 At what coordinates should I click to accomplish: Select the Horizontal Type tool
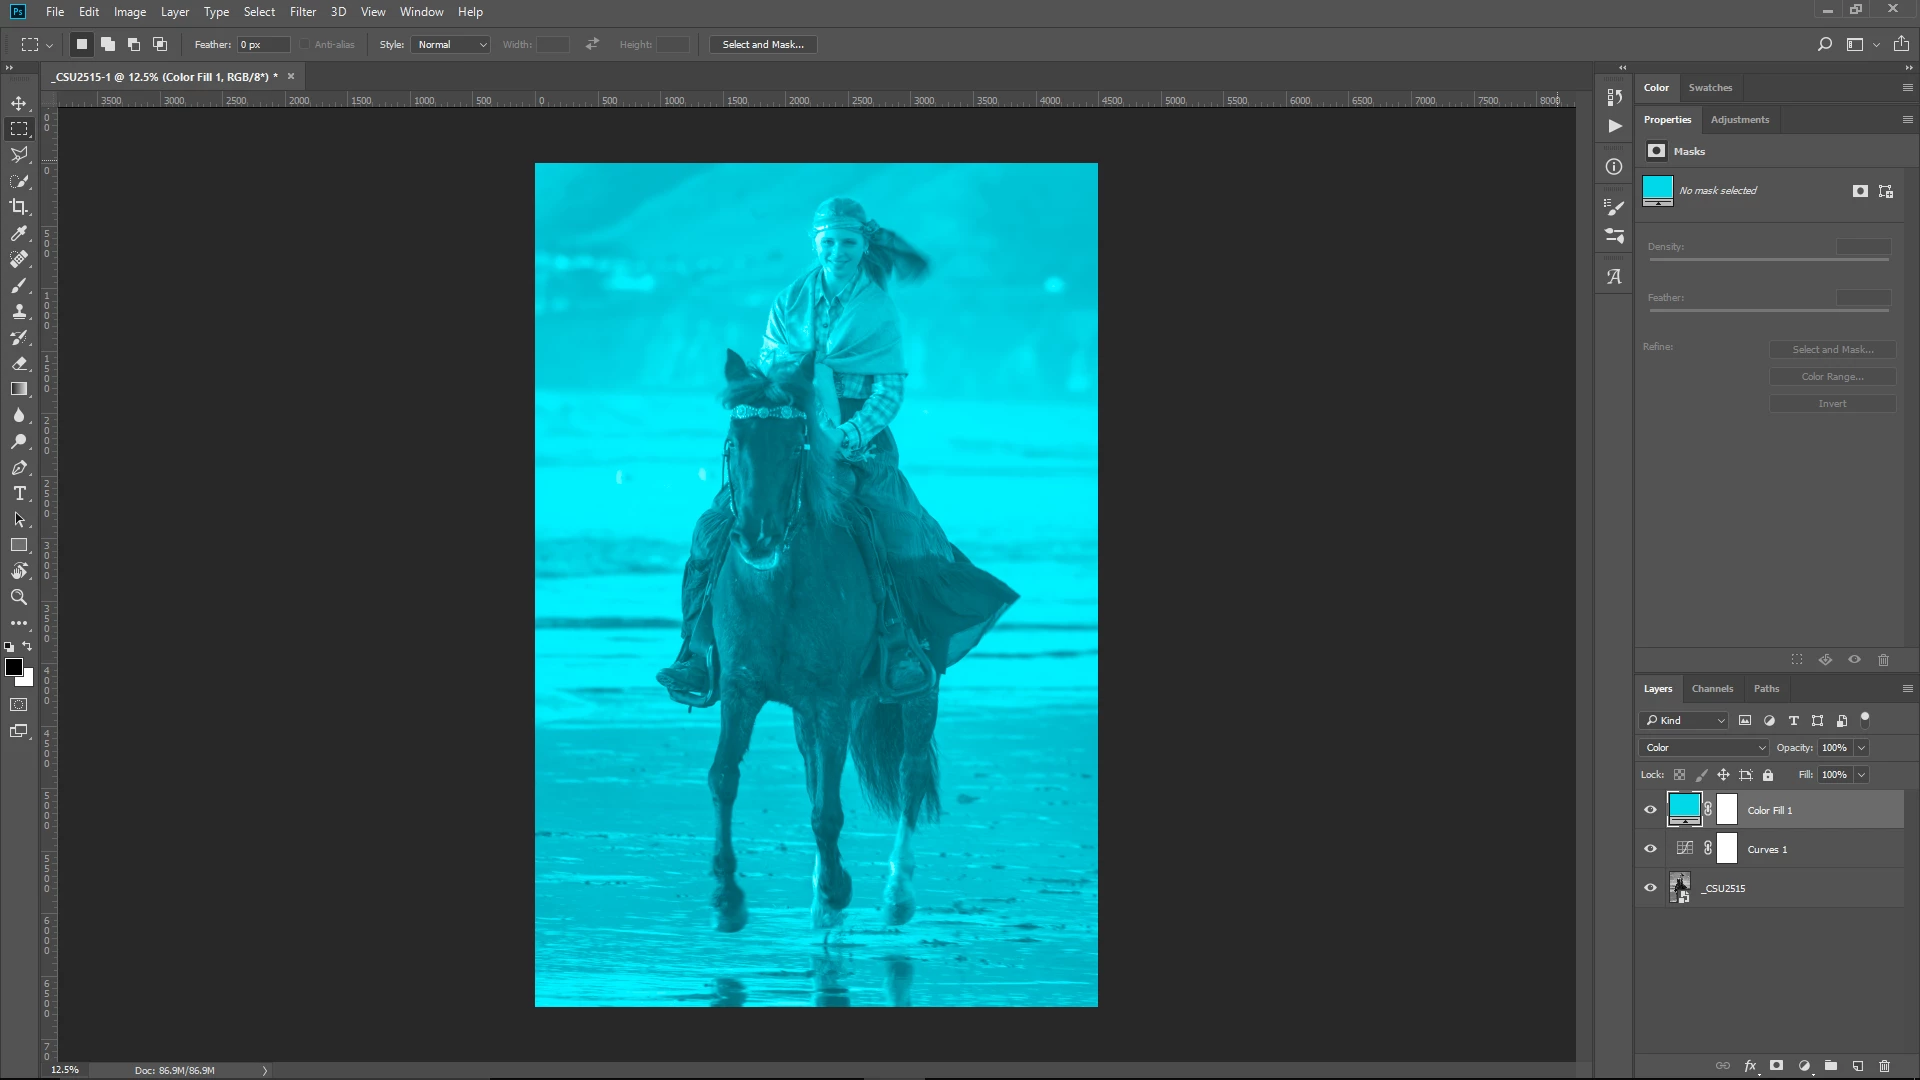19,494
